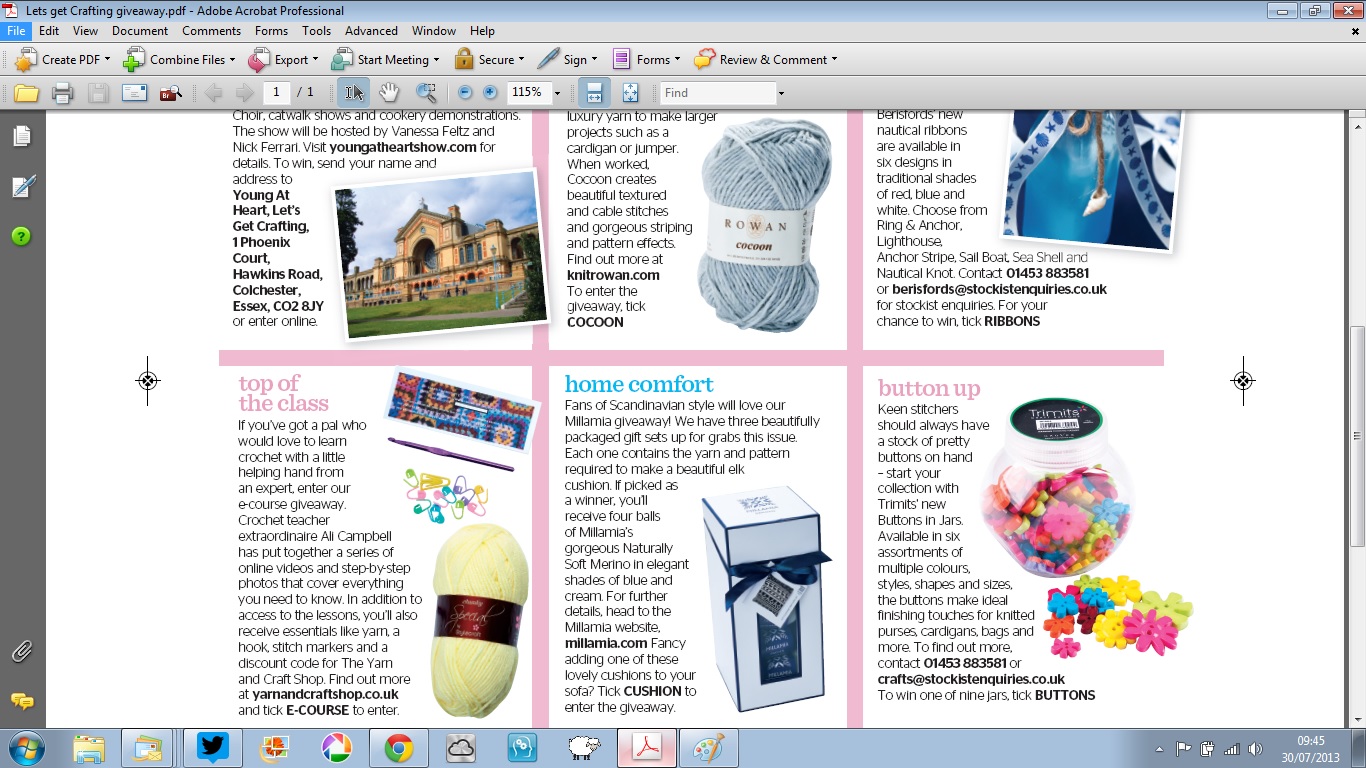Click the Save disk icon
Screen dimensions: 1366x768
pos(98,93)
